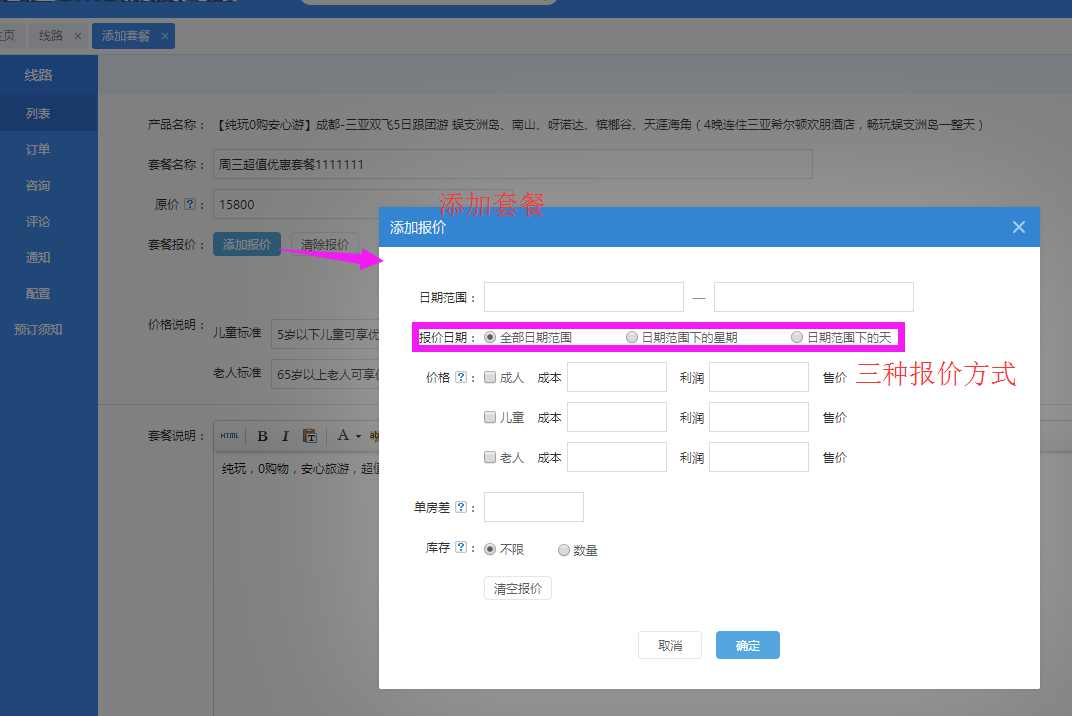Viewport: 1072px width, 716px height.
Task: Click the help icon next to 价格
Action: (461, 378)
